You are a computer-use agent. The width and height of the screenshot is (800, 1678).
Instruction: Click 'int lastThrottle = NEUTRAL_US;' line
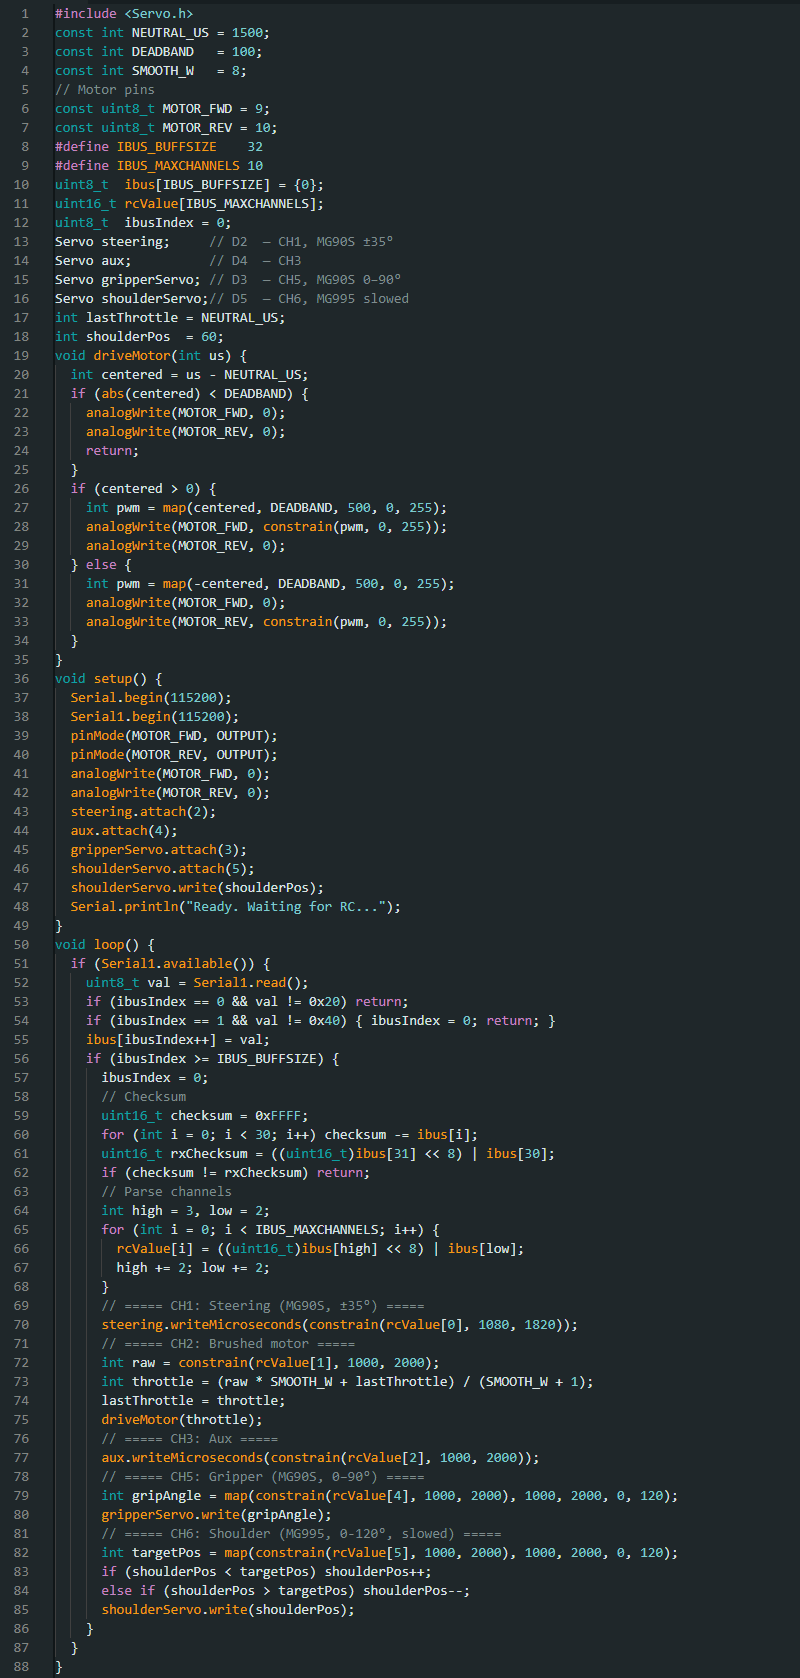tap(170, 318)
